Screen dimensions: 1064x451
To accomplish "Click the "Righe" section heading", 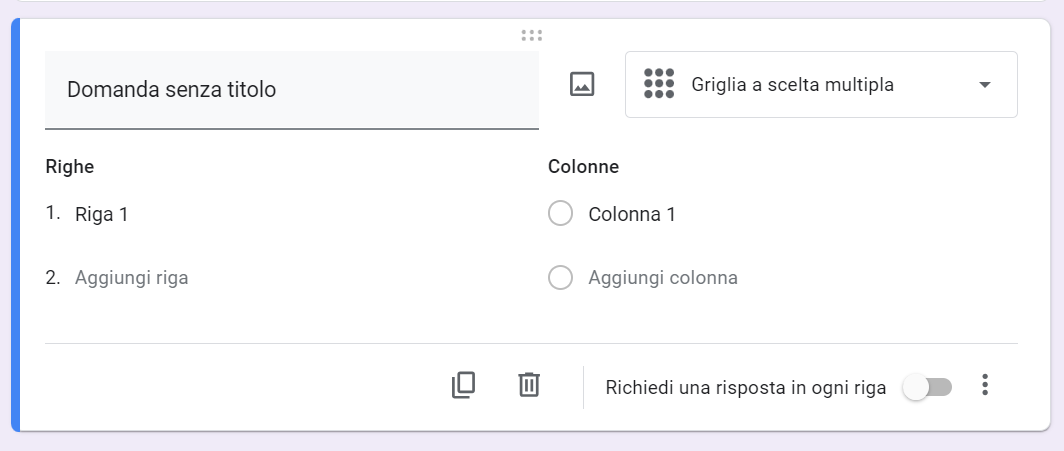I will pos(70,167).
